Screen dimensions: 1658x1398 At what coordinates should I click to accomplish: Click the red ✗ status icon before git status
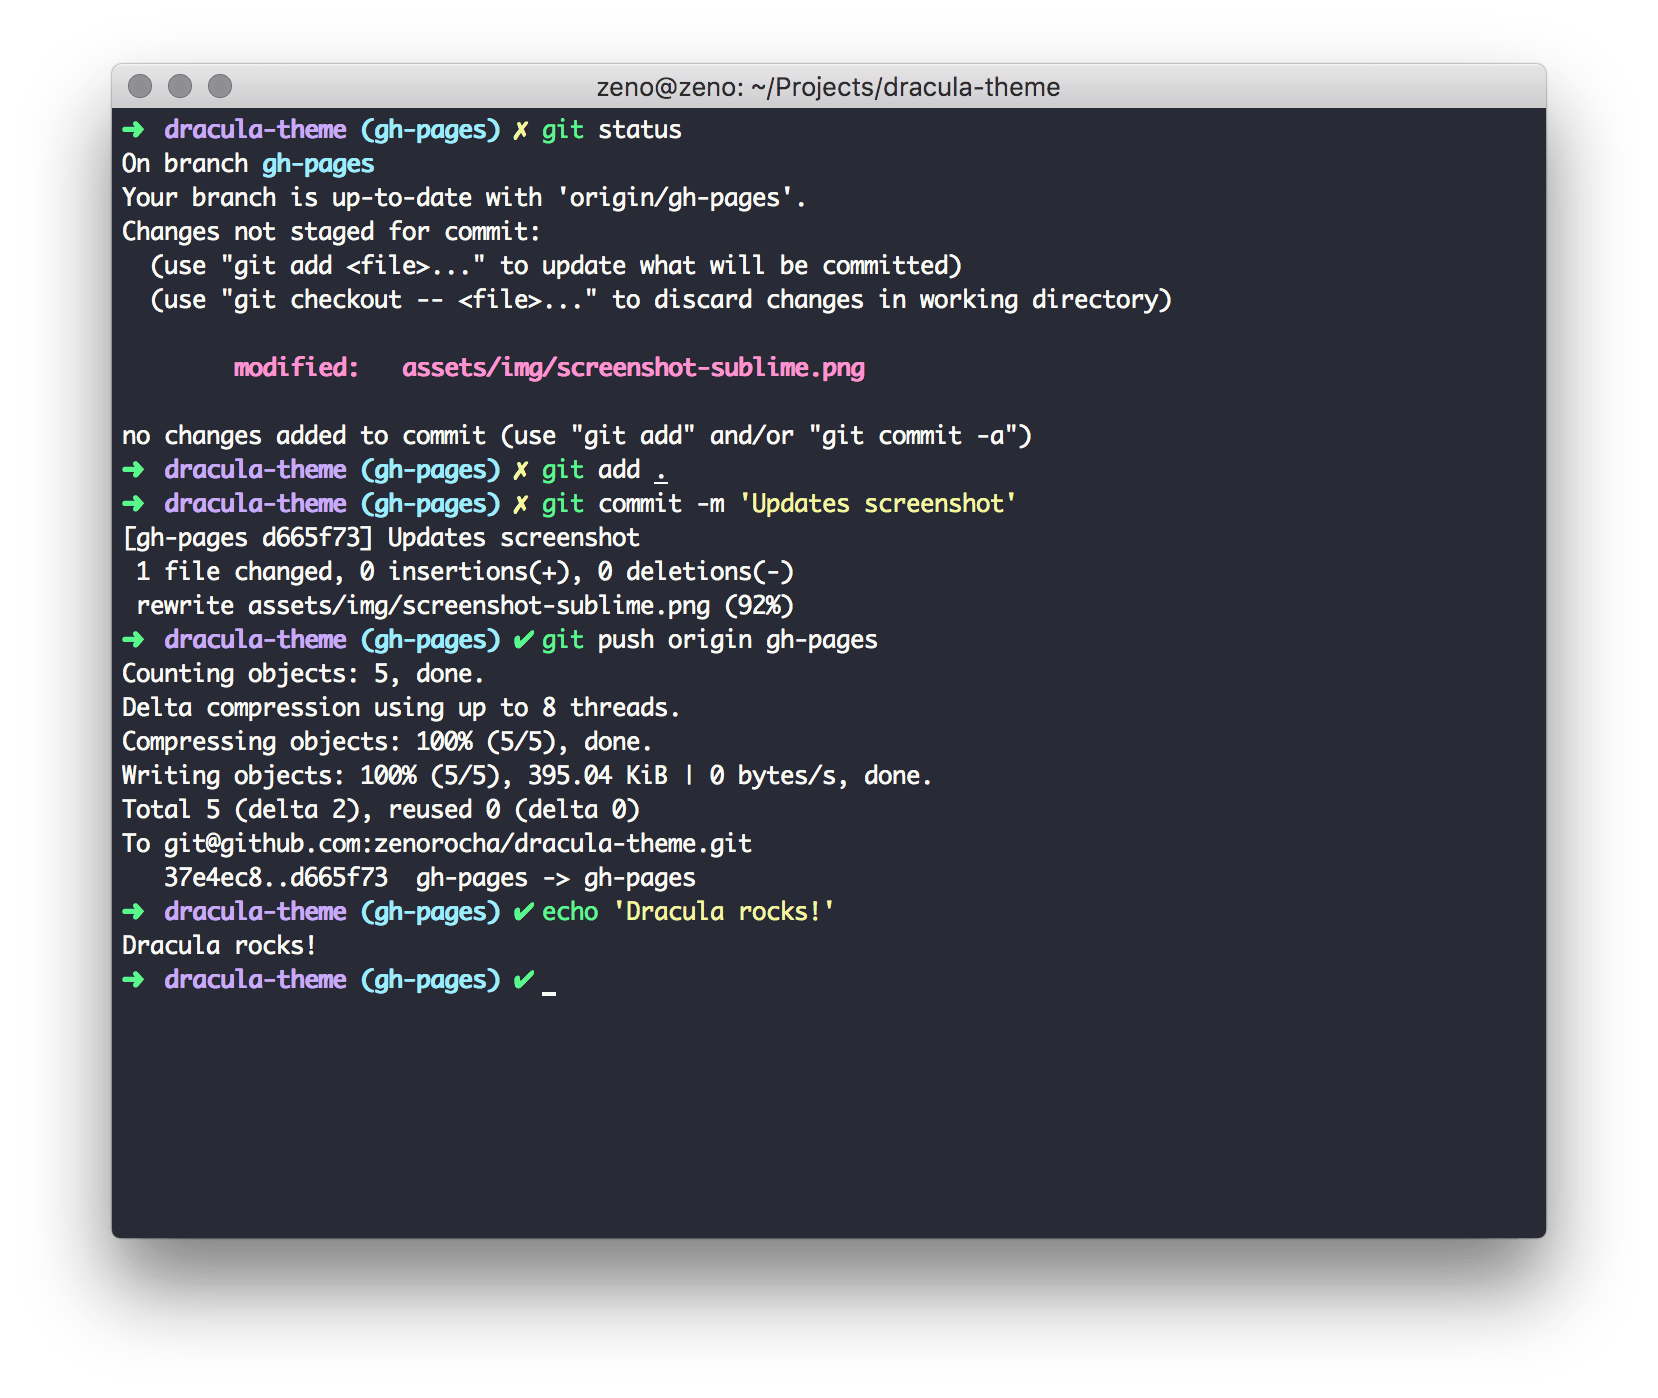[520, 129]
